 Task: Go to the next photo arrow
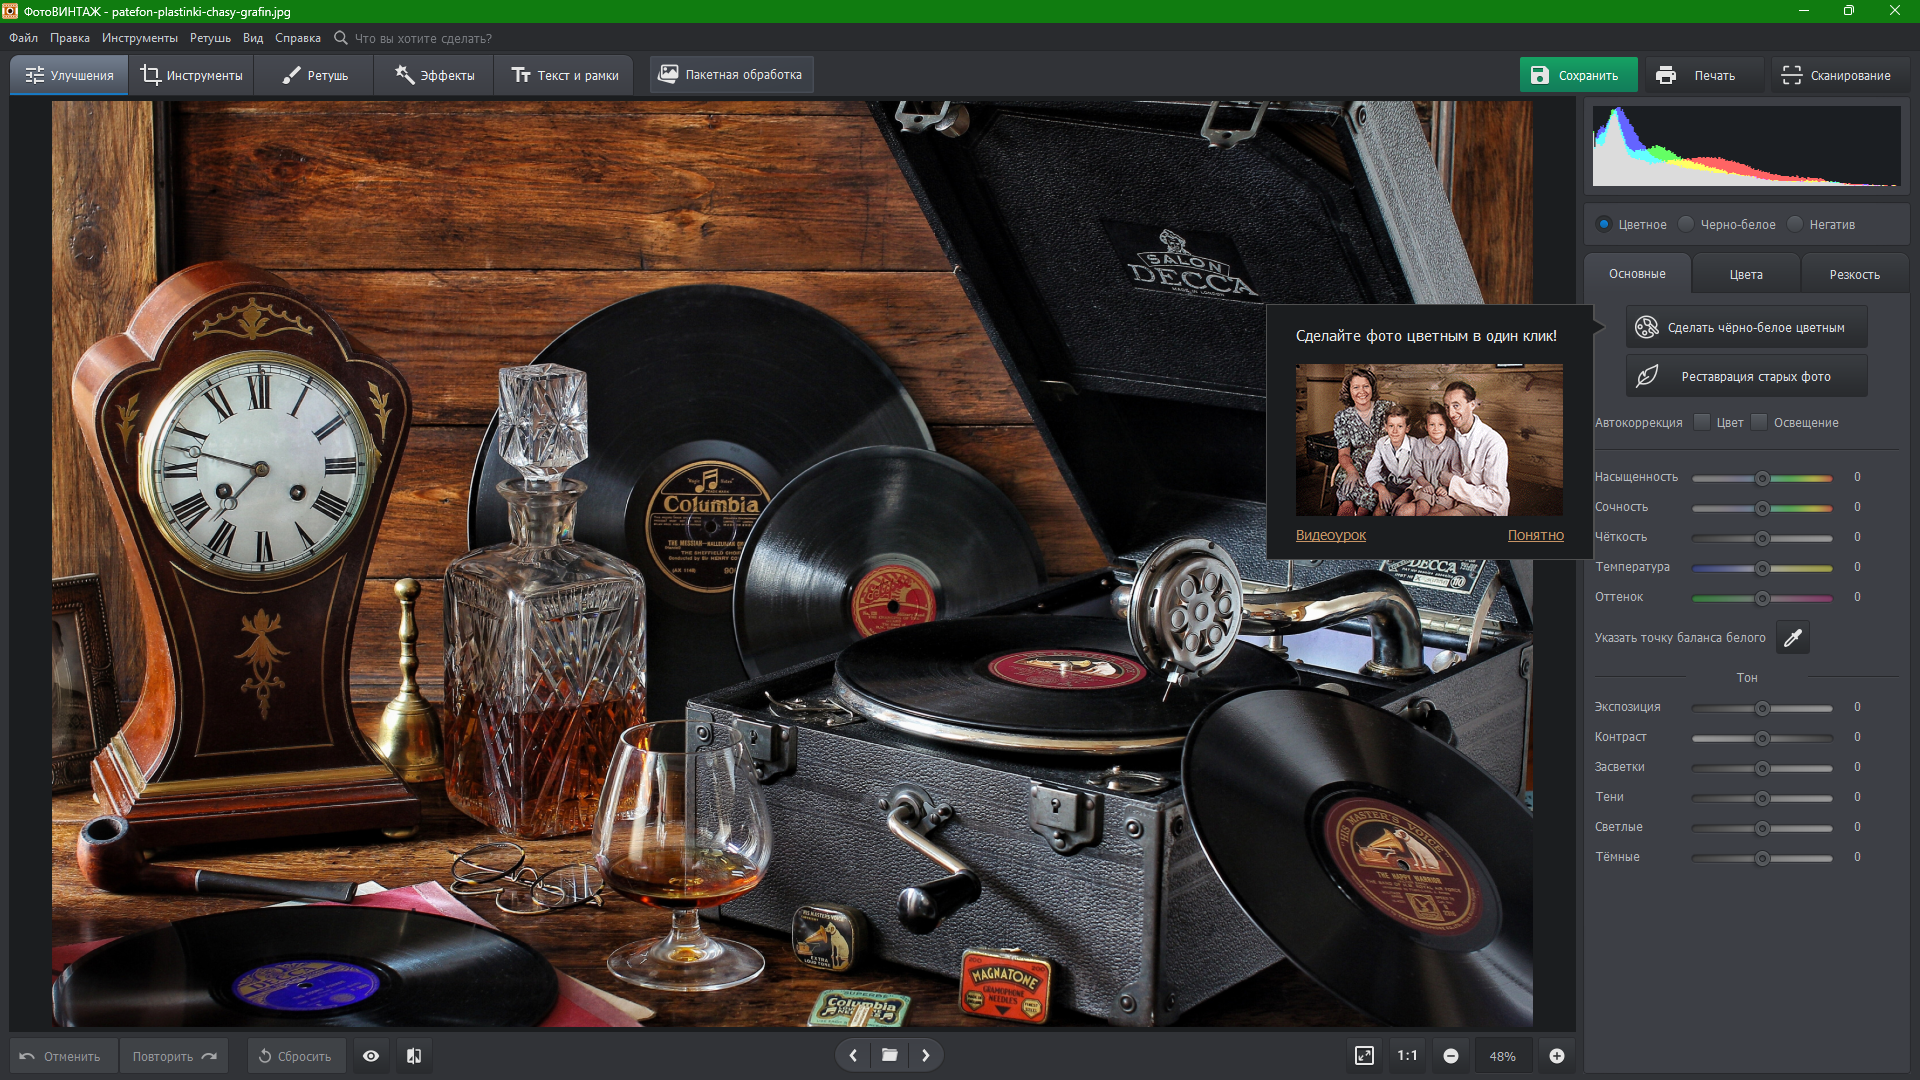pos(926,1055)
